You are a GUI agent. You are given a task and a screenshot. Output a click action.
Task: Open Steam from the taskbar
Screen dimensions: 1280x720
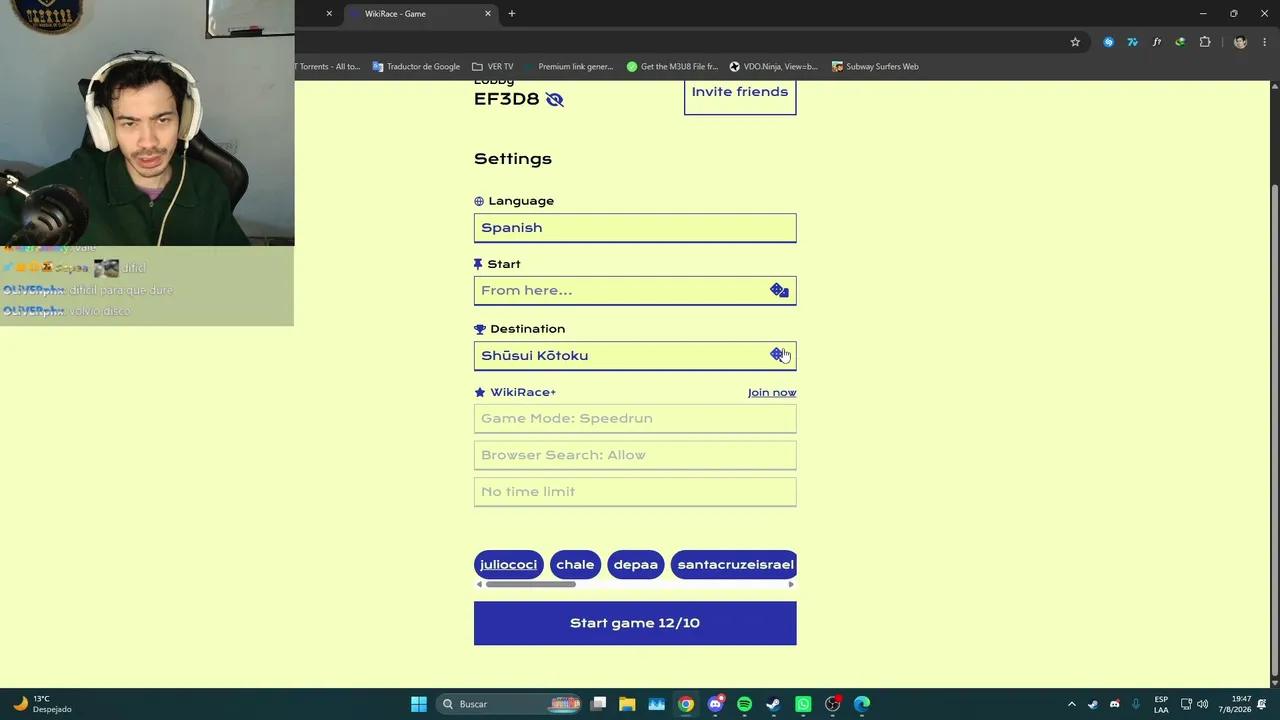click(773, 704)
